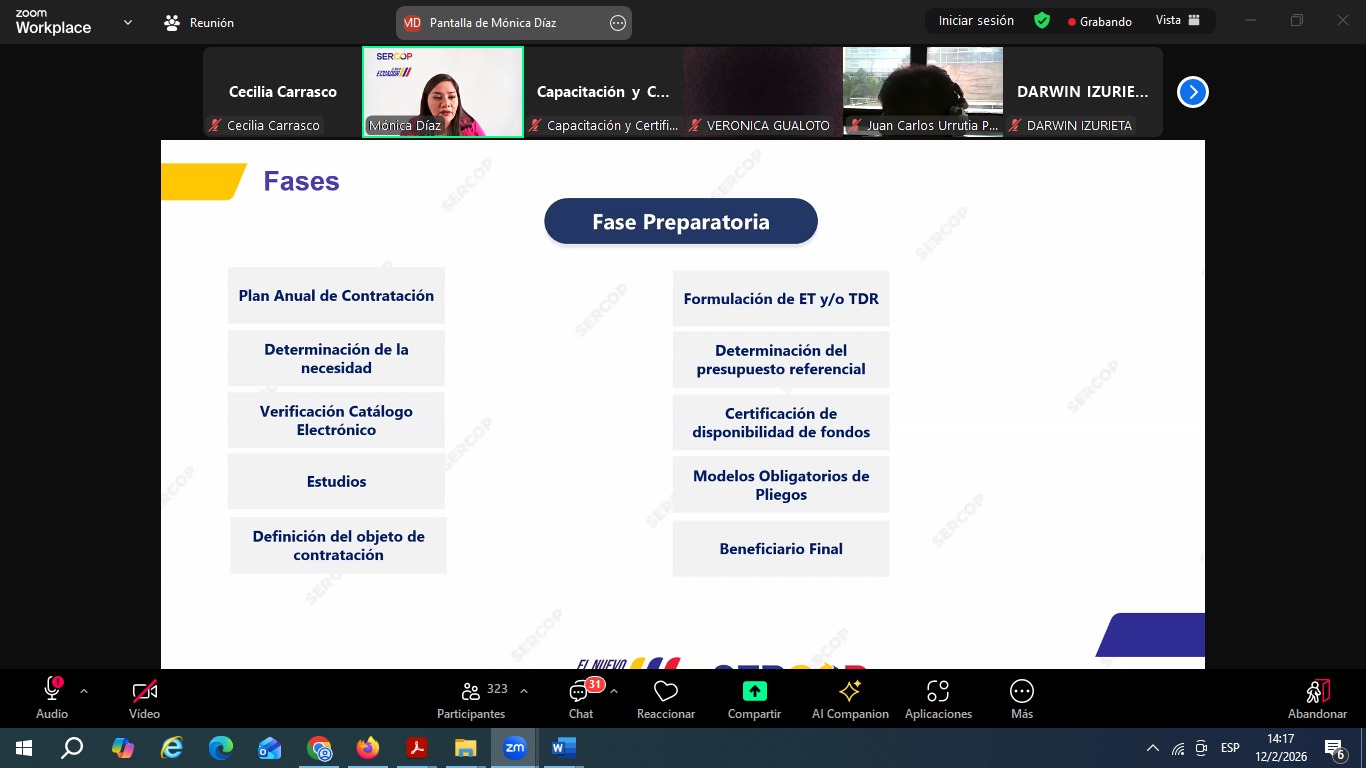Open AI Companion sparkle icon
The width and height of the screenshot is (1366, 768).
850,692
